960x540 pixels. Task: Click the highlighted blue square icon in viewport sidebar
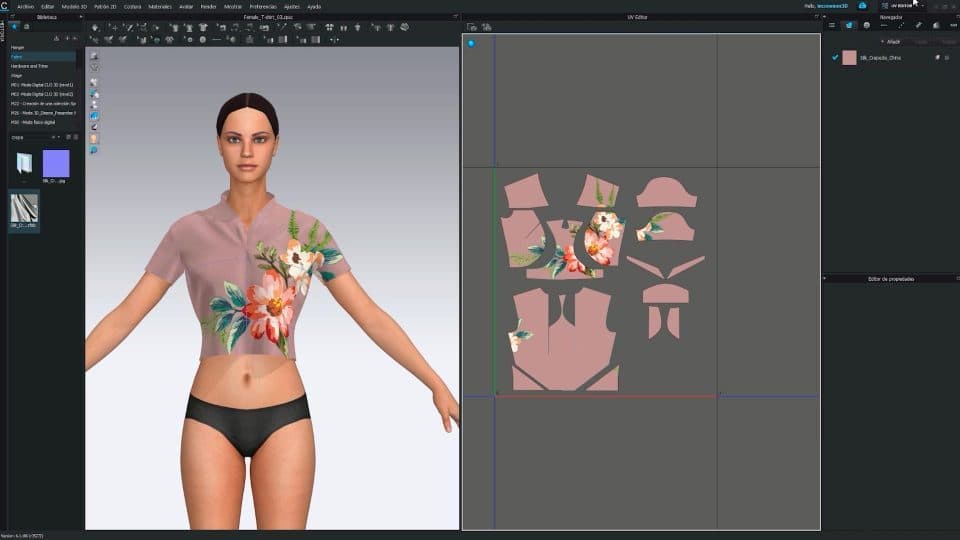pyautogui.click(x=94, y=116)
